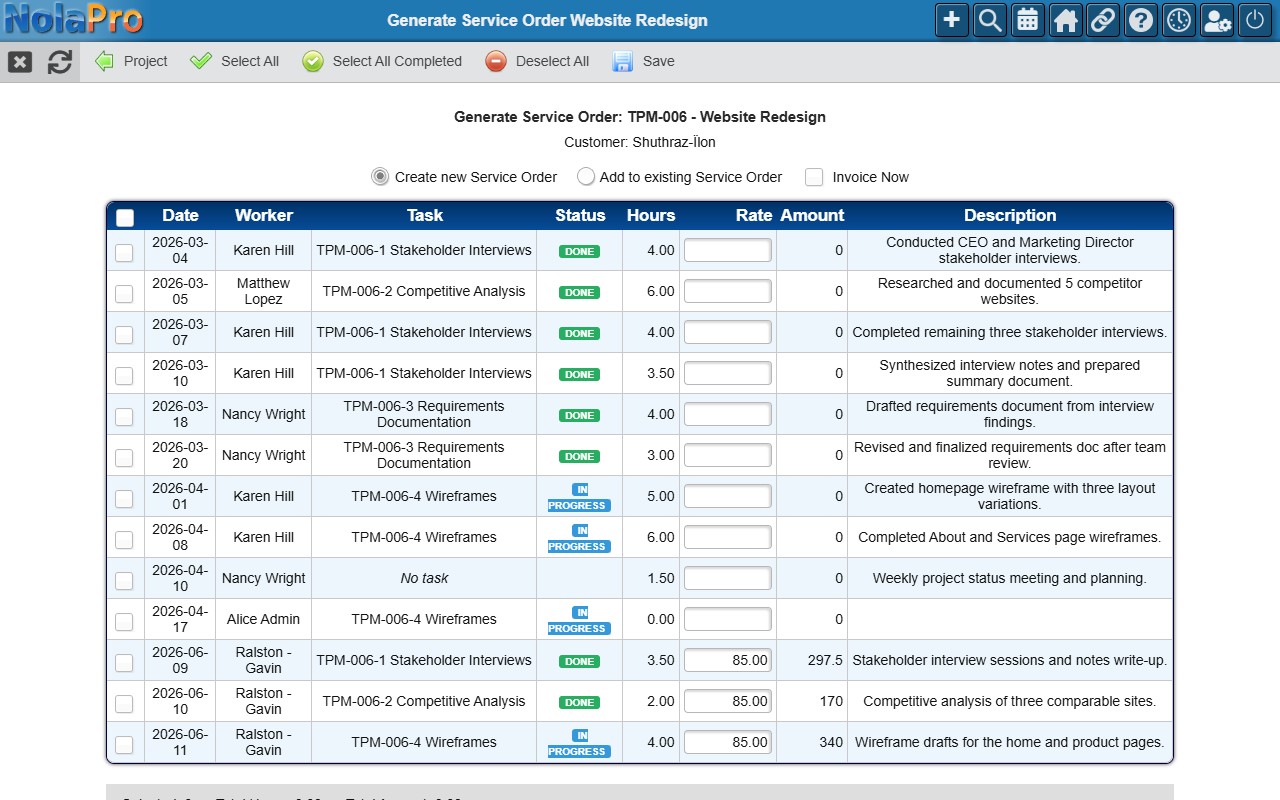Click Deselect All in toolbar
This screenshot has height=800, width=1280.
(x=537, y=61)
